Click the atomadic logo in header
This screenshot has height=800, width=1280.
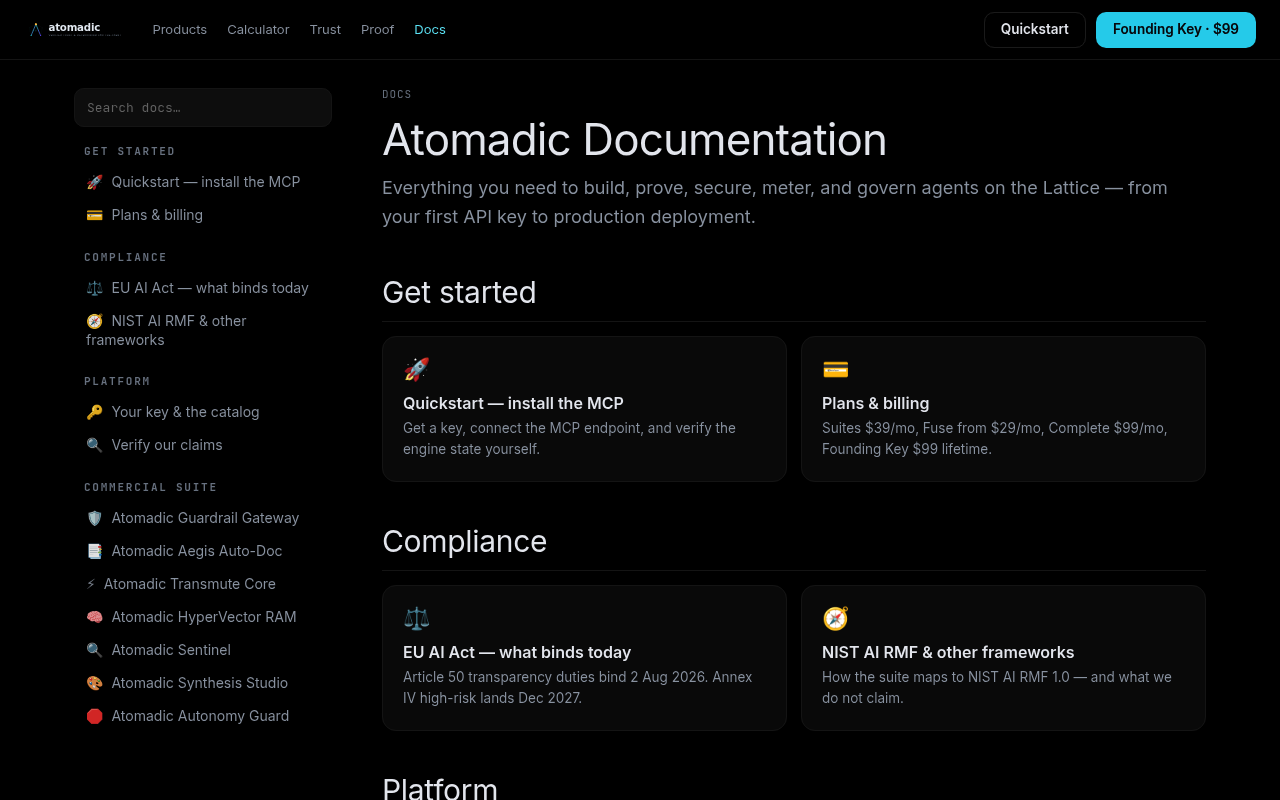coord(74,29)
